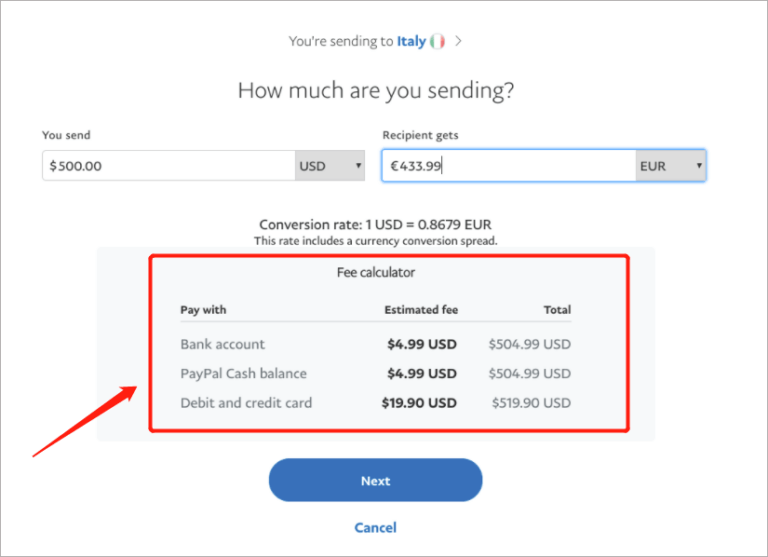The height and width of the screenshot is (557, 768).
Task: Click the $19.90 USD estimated fee
Action: click(x=419, y=403)
